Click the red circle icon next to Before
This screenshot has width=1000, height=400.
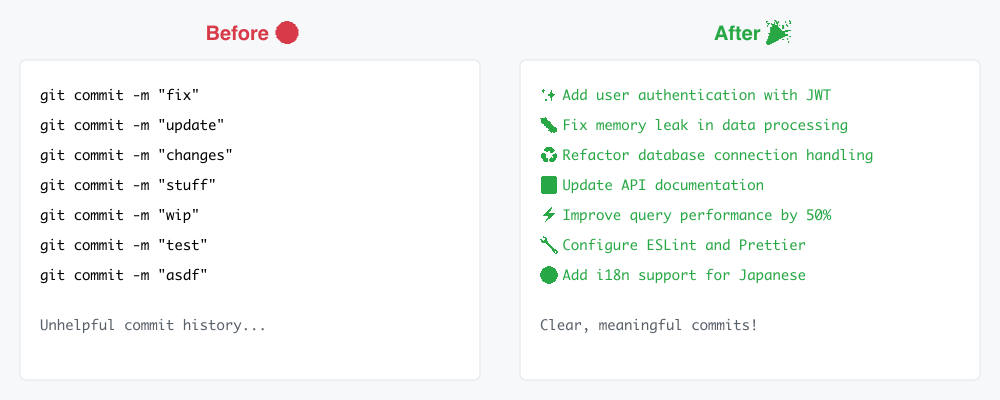(287, 33)
